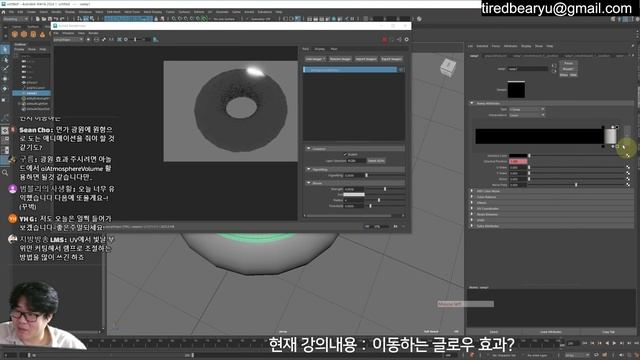Open the menu set dropdown on status line
Viewport: 640px width, 360px height.
pyautogui.click(x=15, y=19)
